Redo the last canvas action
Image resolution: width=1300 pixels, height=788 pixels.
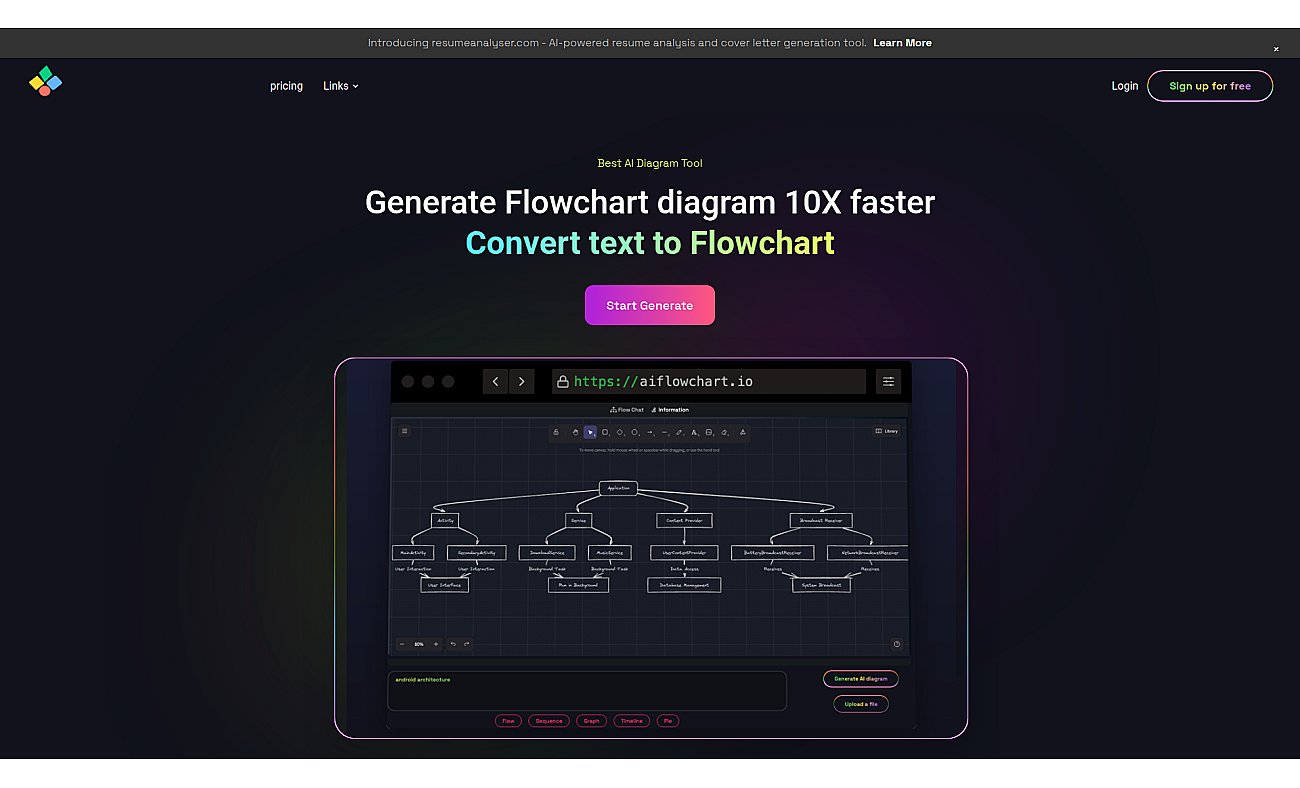point(466,644)
